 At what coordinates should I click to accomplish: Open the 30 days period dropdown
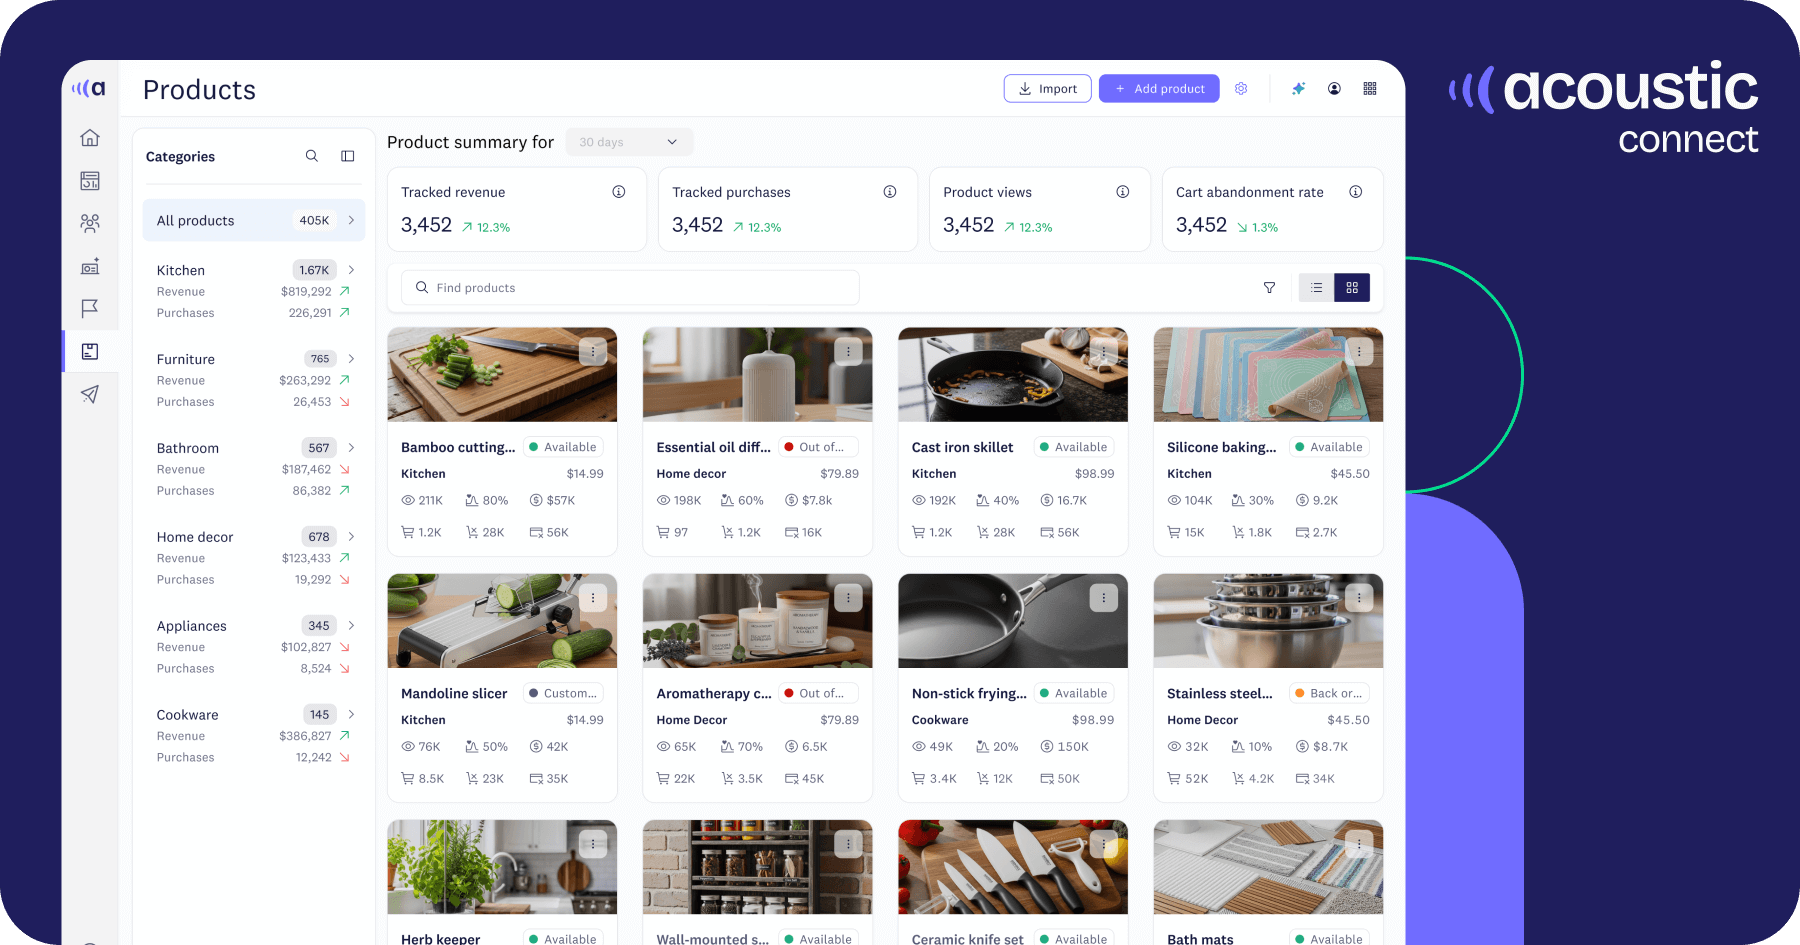click(628, 142)
